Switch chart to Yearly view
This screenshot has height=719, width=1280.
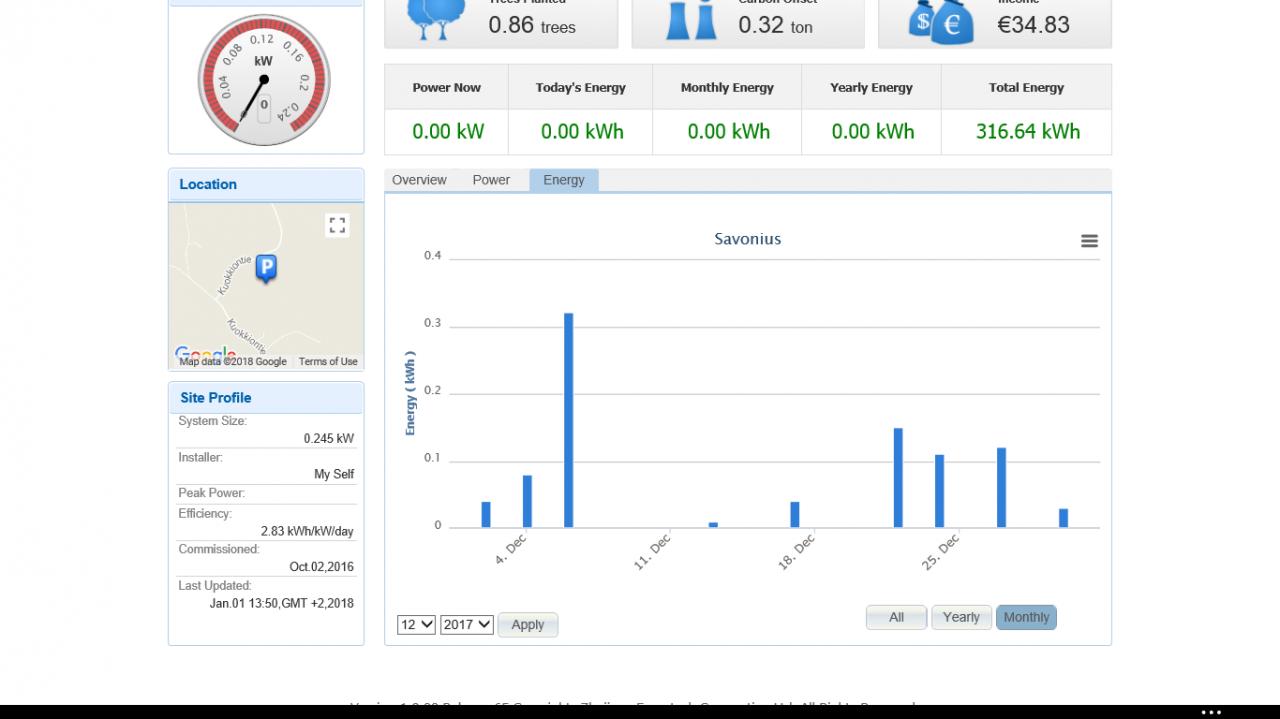961,617
